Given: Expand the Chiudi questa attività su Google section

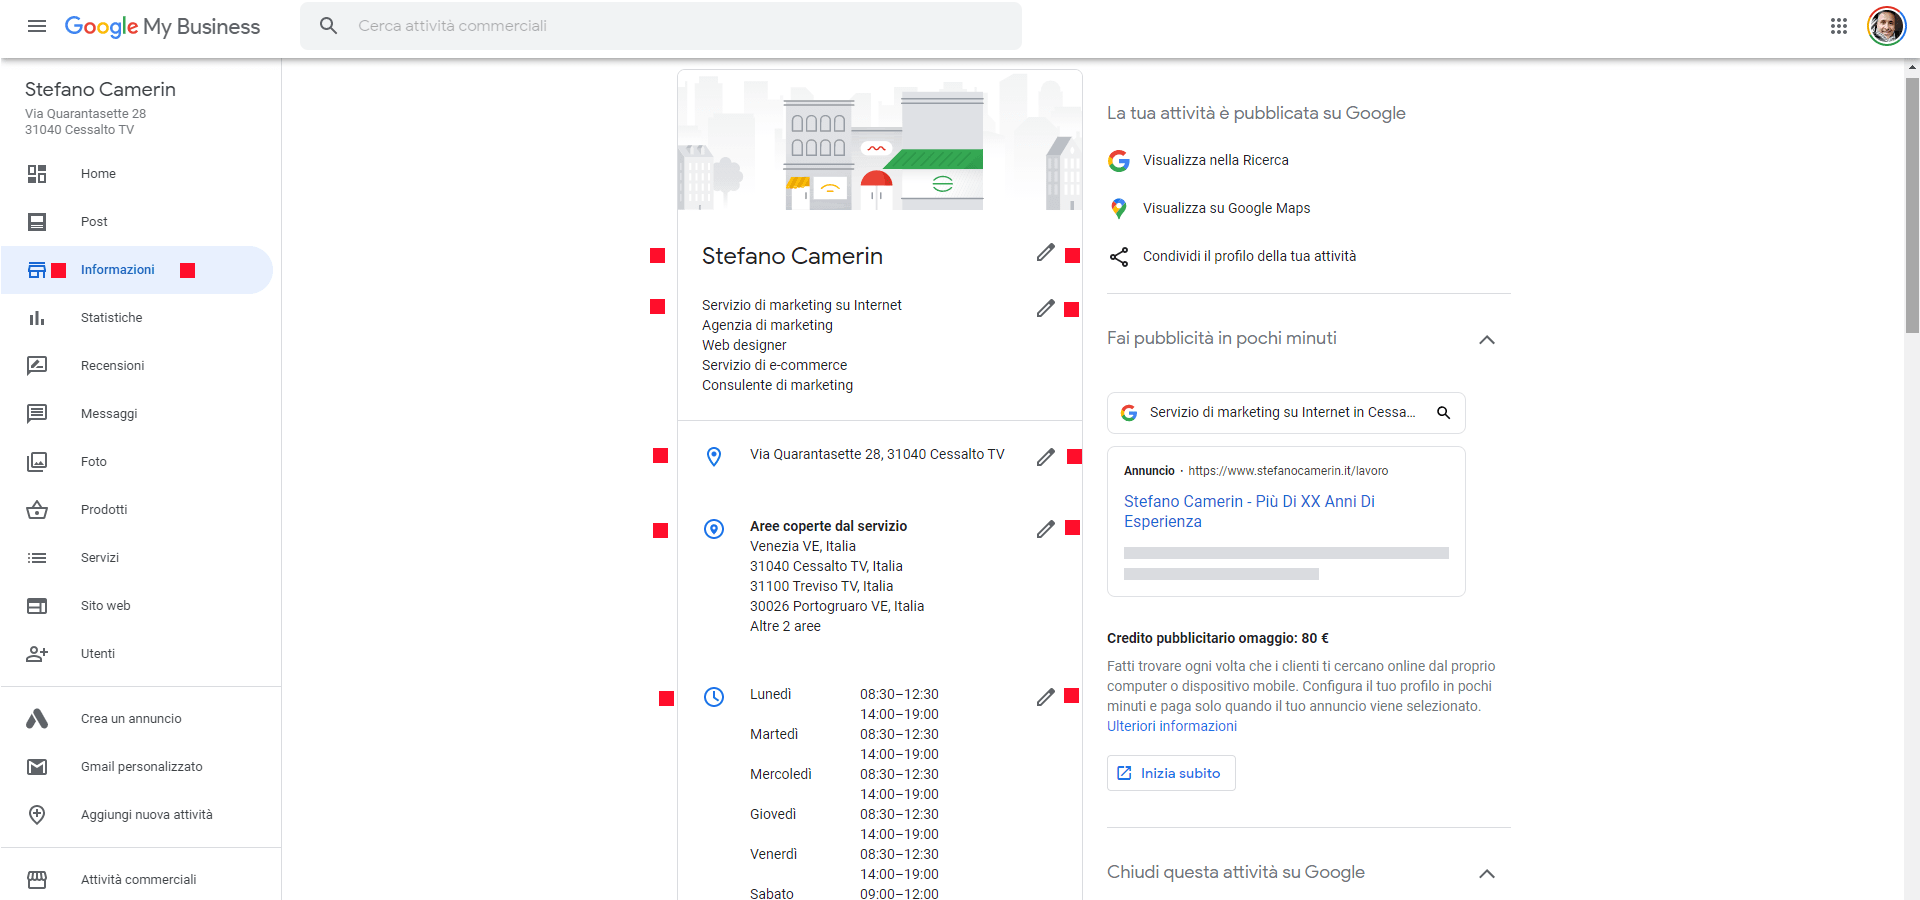Looking at the screenshot, I should pos(1487,873).
